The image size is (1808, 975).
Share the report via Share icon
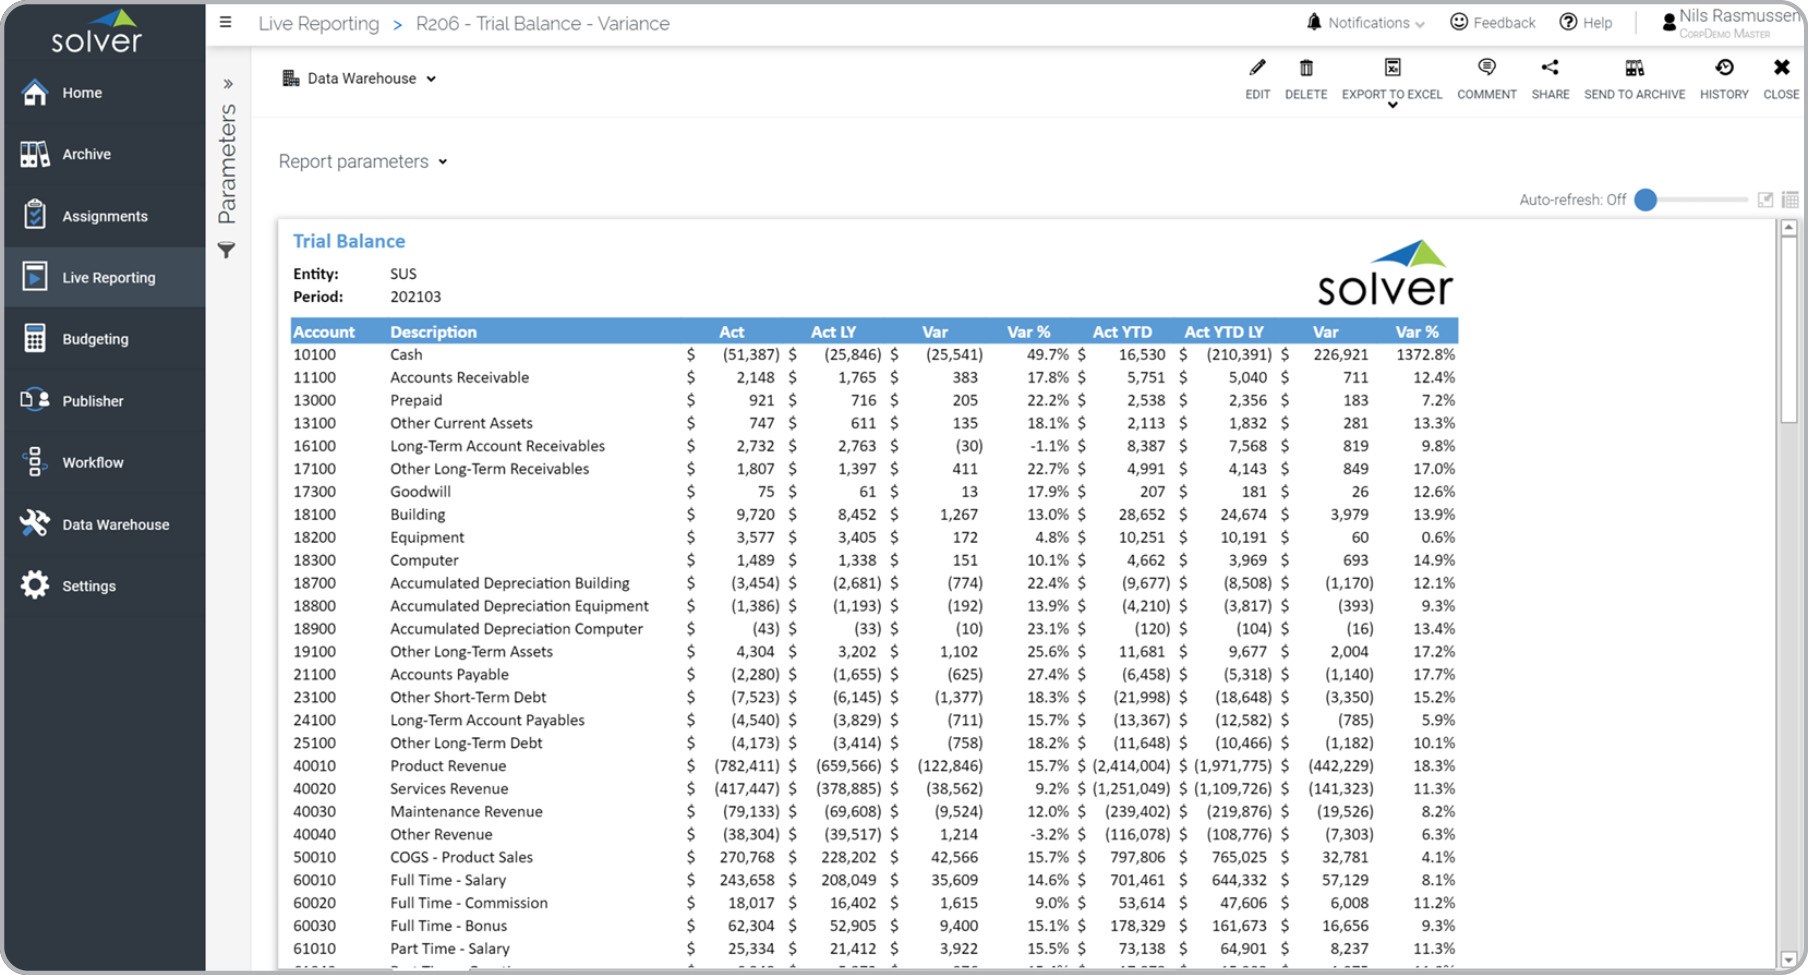coord(1549,68)
